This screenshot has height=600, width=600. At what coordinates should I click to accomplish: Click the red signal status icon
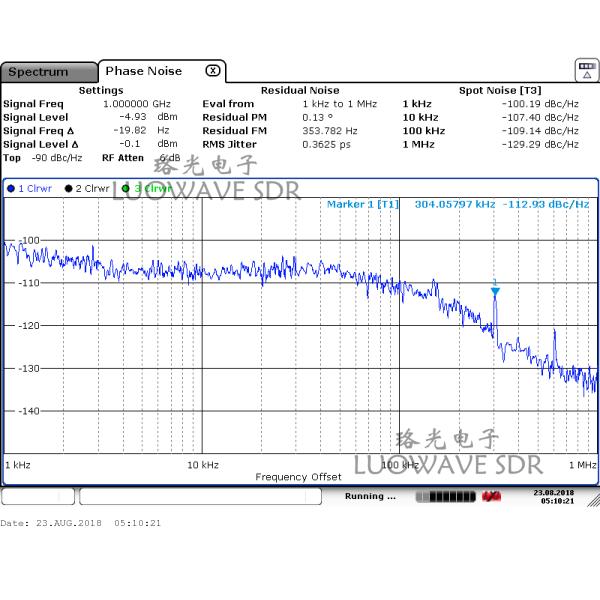pyautogui.click(x=491, y=497)
